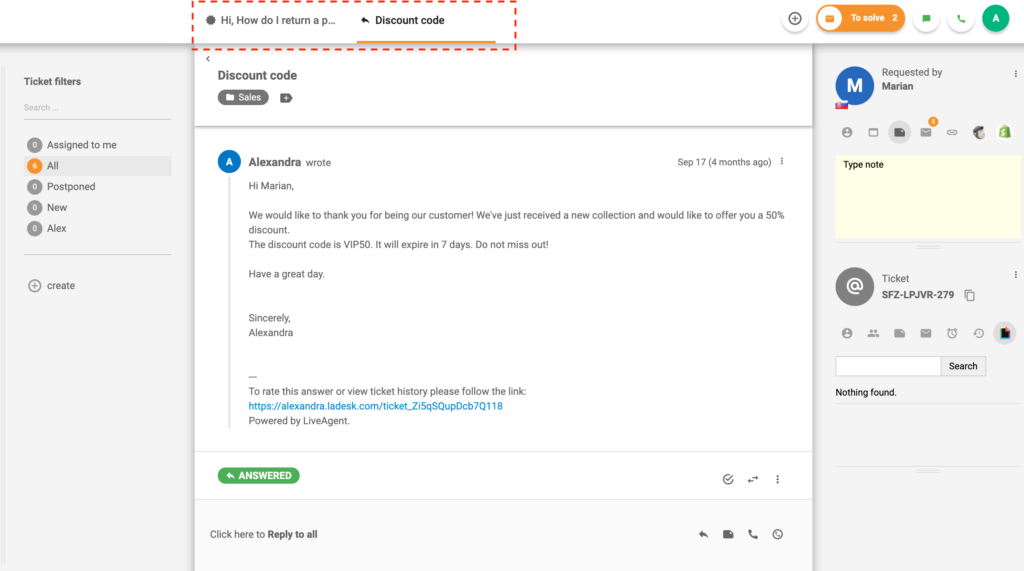Screen dimensions: 1024x571
Task: Open the Requested by panel options menu
Action: (x=1015, y=74)
